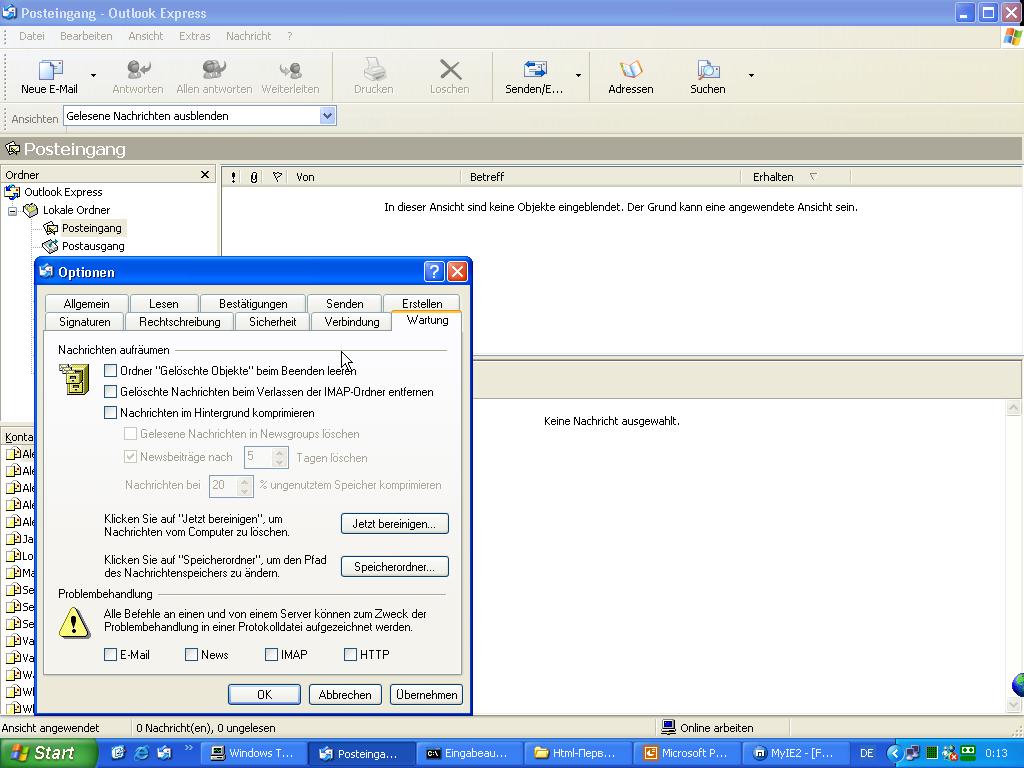
Task: Switch to the Signaturen tab
Action: pyautogui.click(x=85, y=322)
